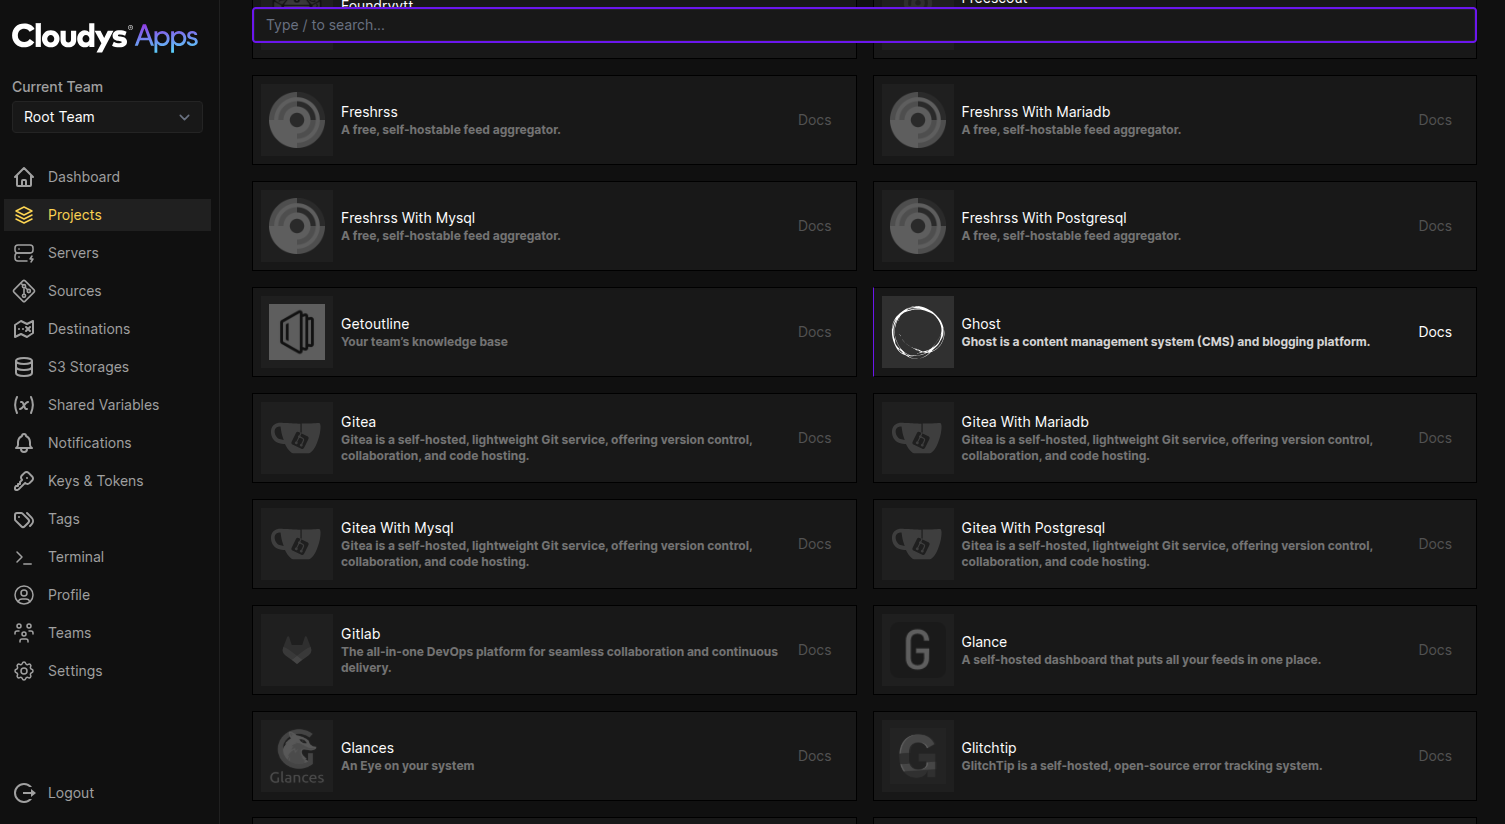The image size is (1505, 824).
Task: Open Docs link for Gitlab
Action: click(814, 650)
